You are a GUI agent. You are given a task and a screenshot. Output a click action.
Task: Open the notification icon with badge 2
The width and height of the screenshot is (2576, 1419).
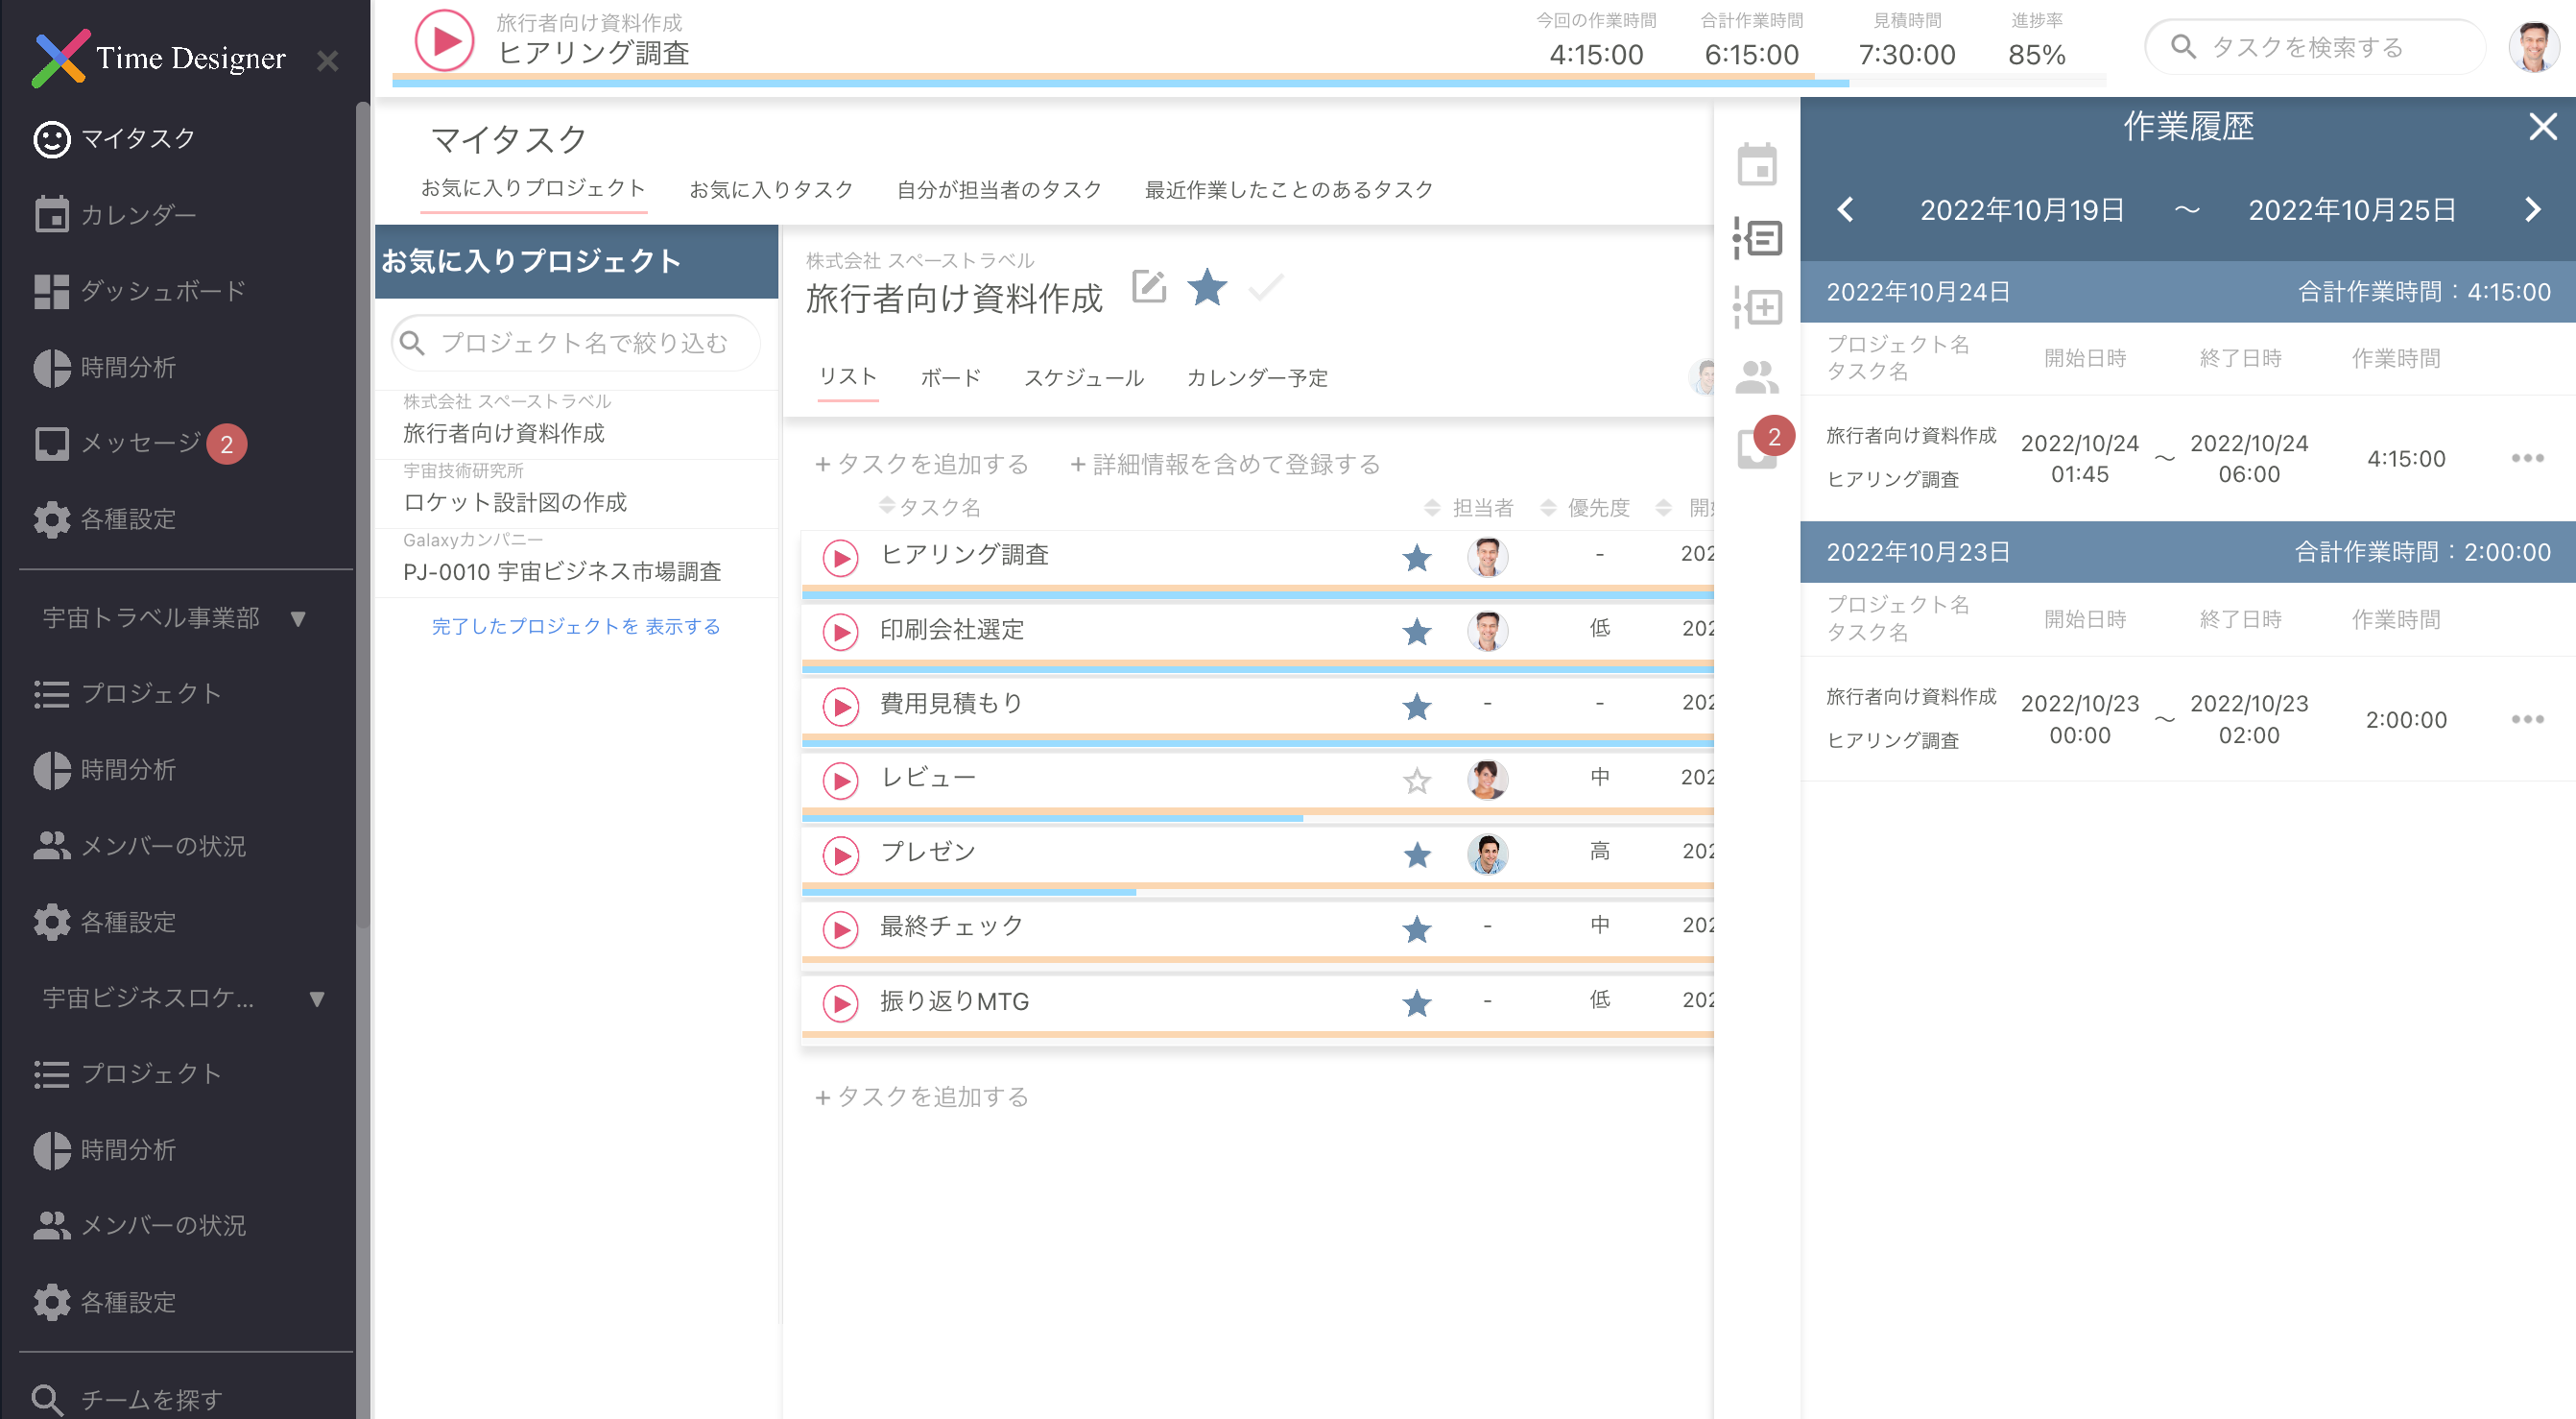point(1757,446)
